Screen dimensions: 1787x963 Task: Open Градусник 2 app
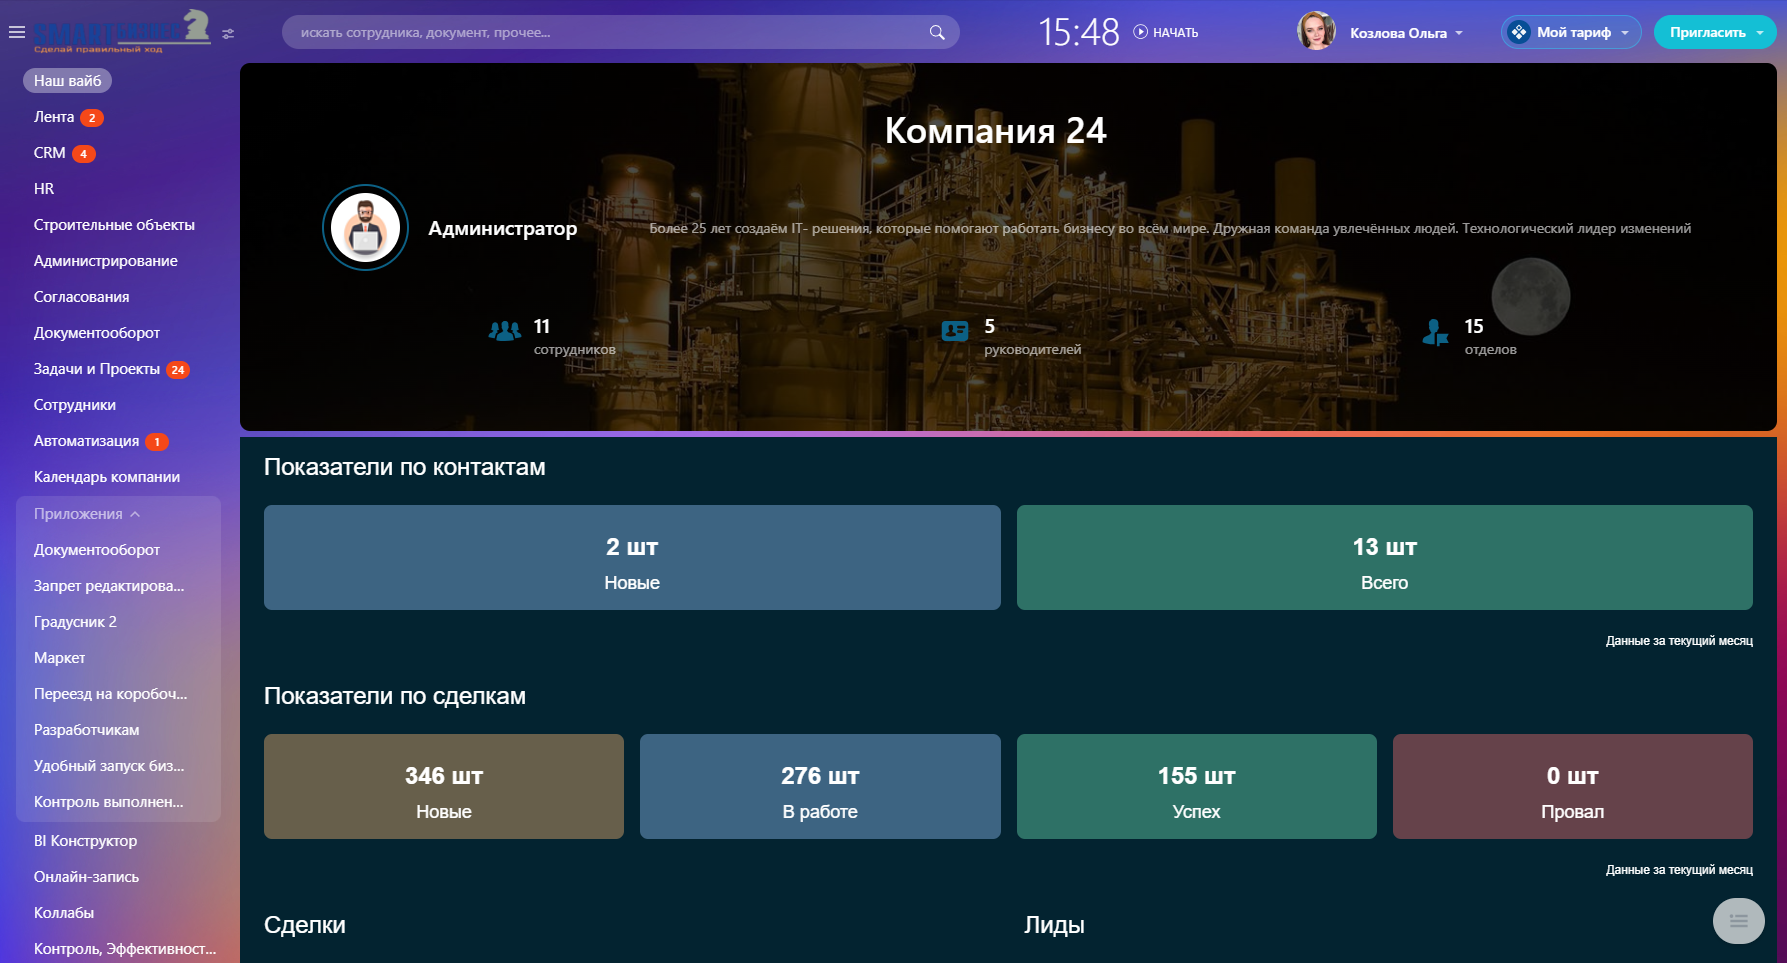click(75, 622)
